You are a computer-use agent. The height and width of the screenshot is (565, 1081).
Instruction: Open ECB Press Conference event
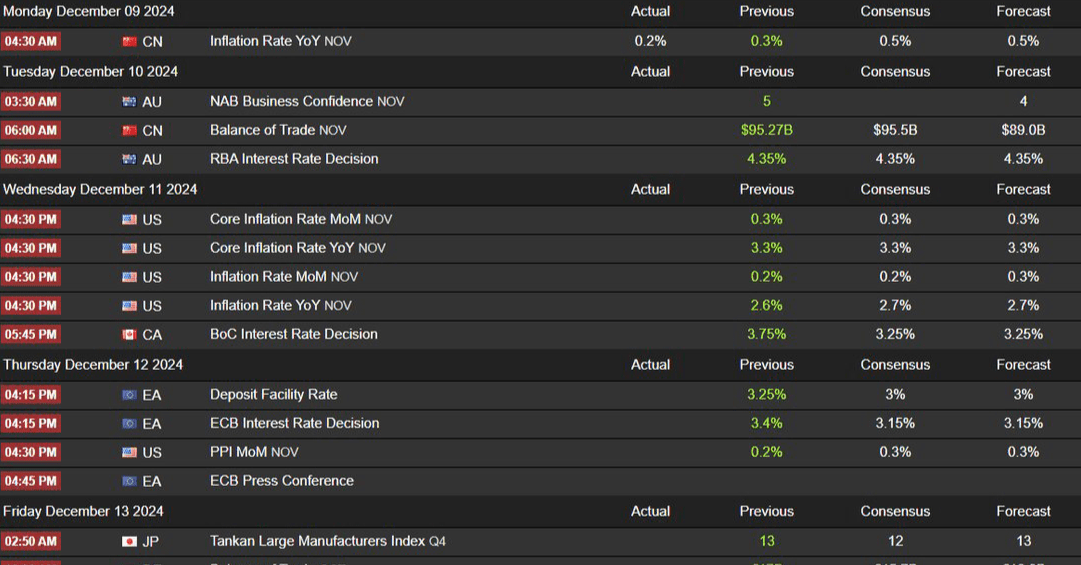point(282,481)
